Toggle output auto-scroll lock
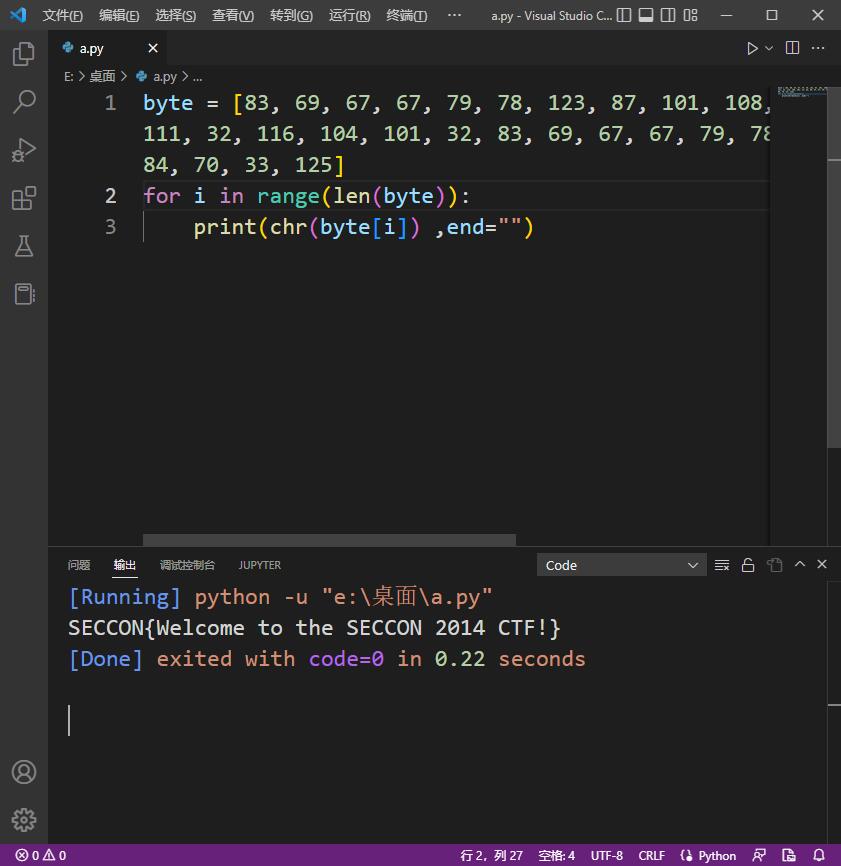 pyautogui.click(x=748, y=565)
